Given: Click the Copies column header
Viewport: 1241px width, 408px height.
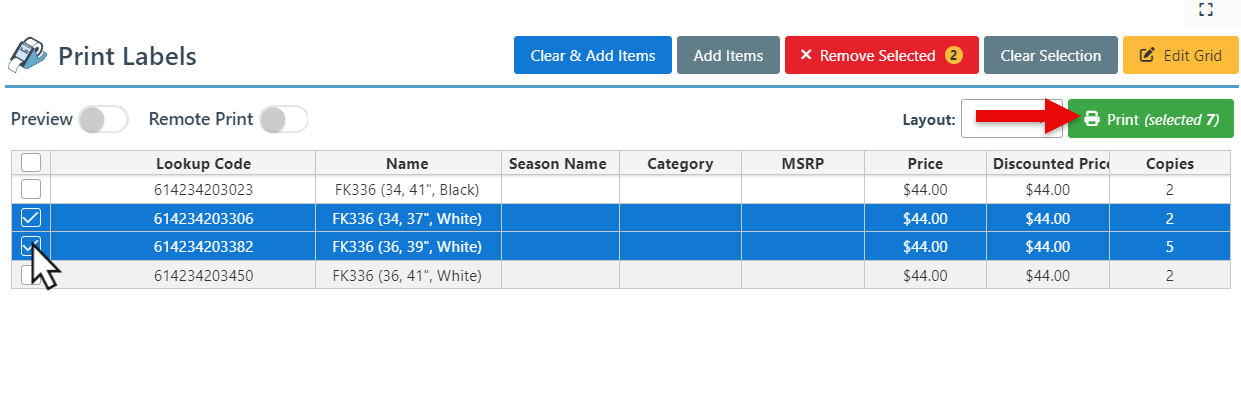Looking at the screenshot, I should click(1169, 164).
